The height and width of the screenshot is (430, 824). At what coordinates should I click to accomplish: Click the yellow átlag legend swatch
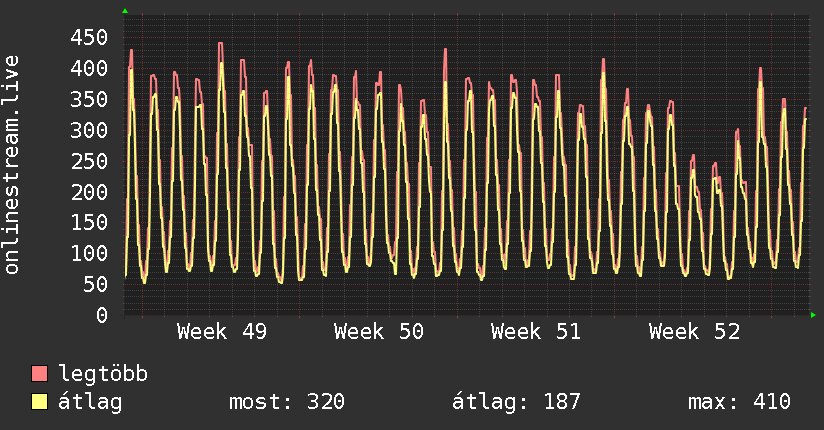point(40,402)
